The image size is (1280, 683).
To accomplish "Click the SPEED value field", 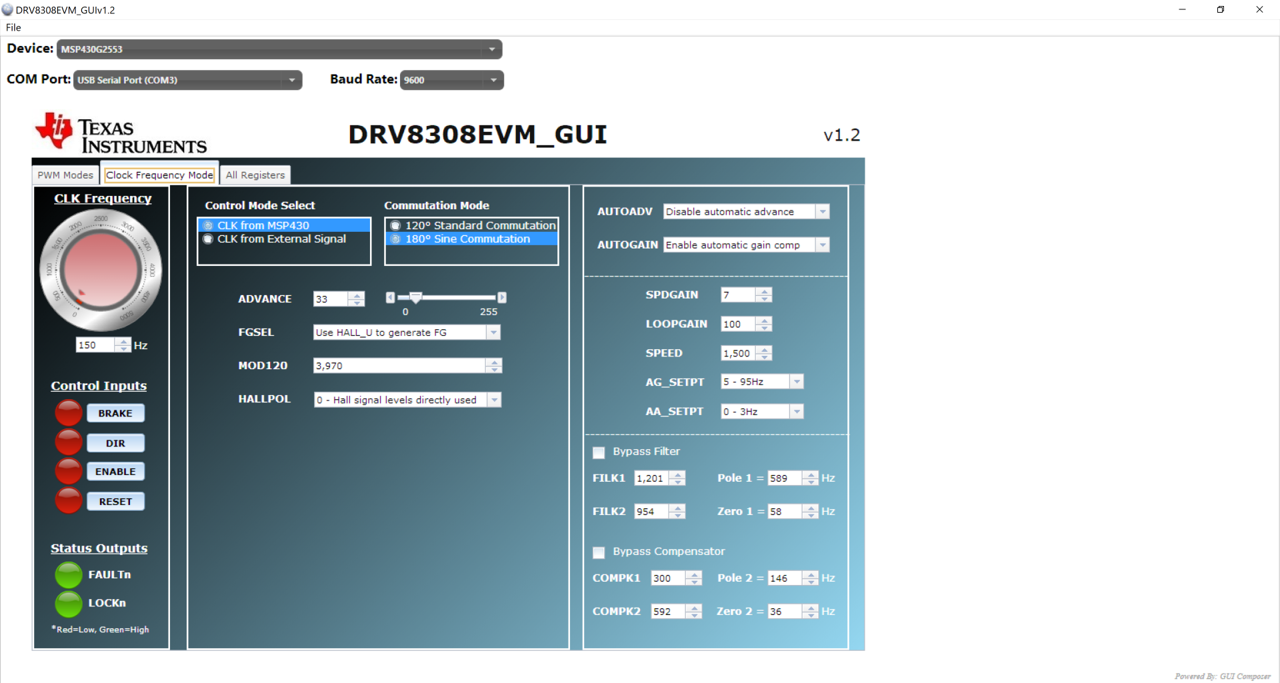I will point(739,353).
